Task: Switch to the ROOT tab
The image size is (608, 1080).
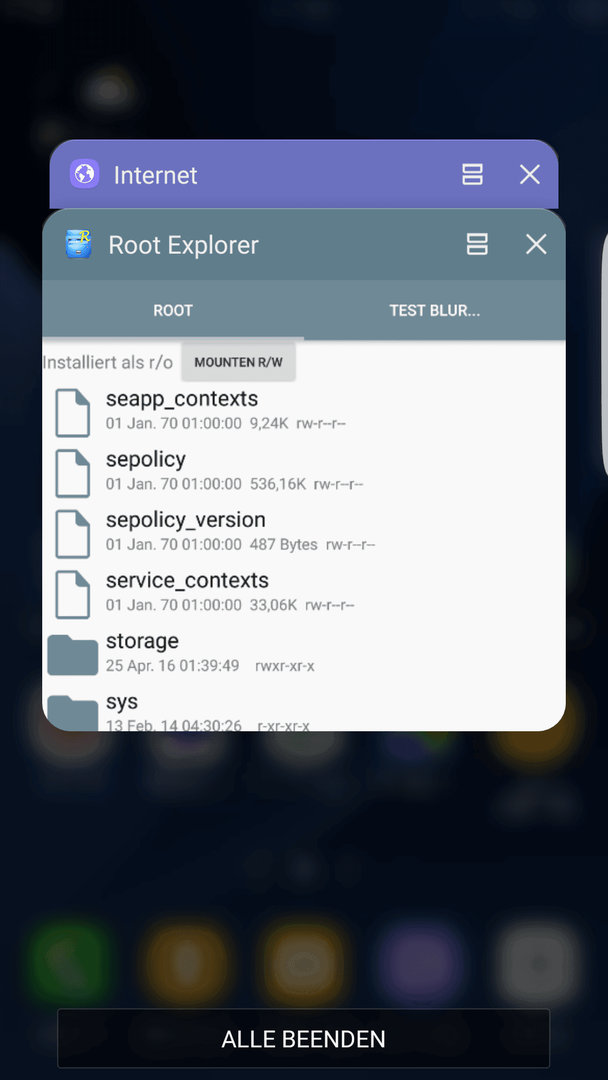Action: [x=173, y=311]
